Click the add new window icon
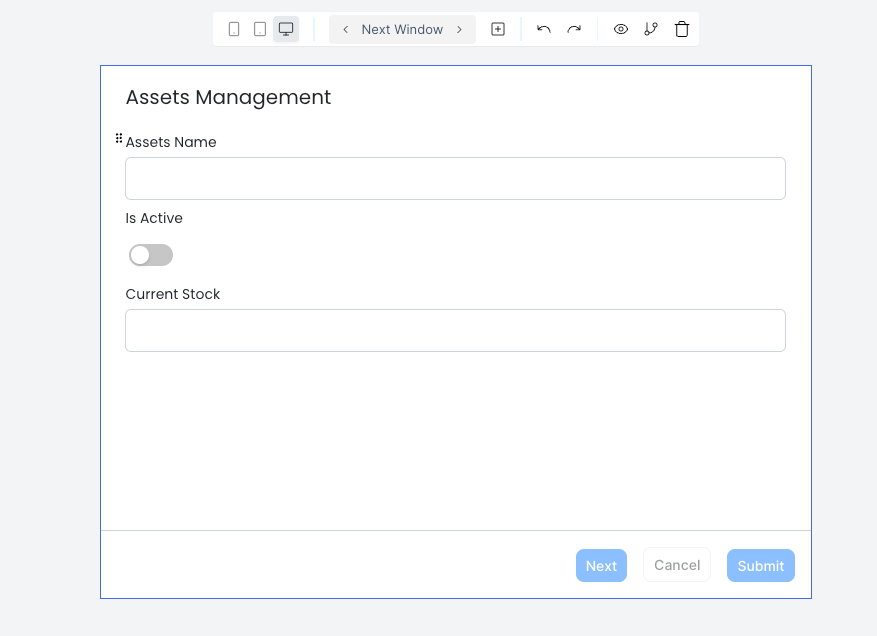Viewport: 877px width, 636px height. (x=498, y=29)
